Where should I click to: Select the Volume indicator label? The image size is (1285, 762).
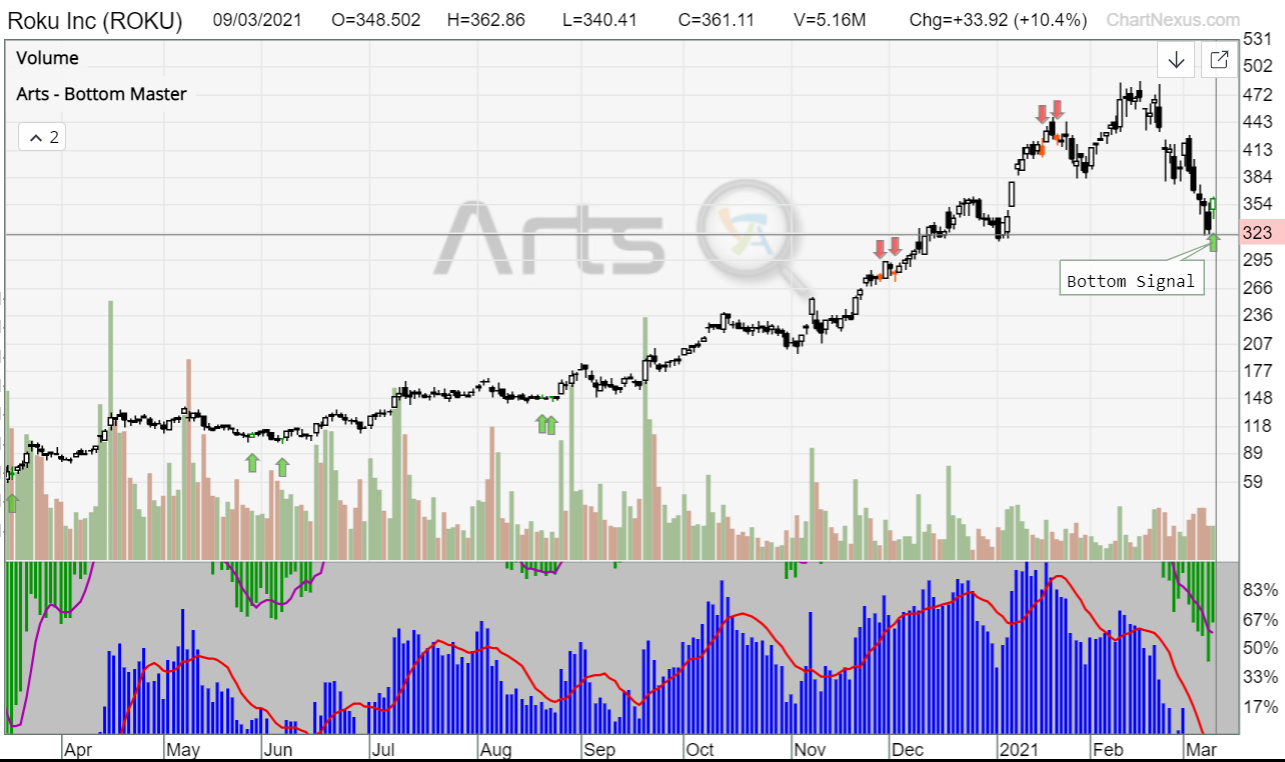47,58
